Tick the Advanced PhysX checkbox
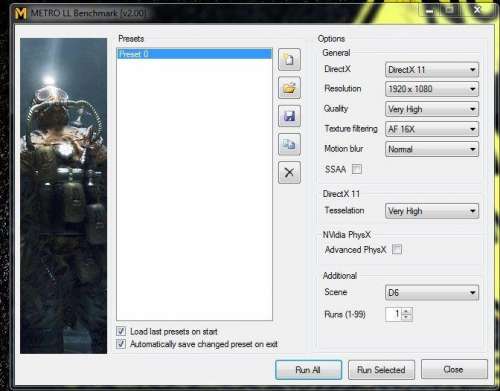The height and width of the screenshot is (391, 500). pos(397,249)
